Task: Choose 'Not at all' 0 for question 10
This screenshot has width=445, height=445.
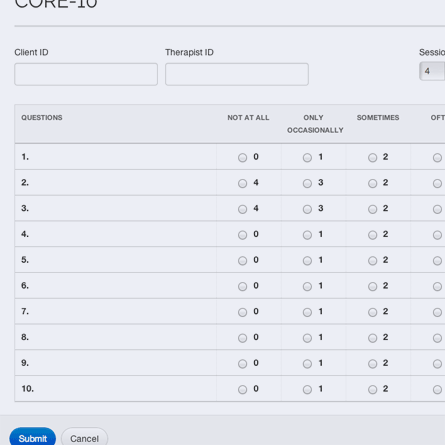Action: tap(242, 390)
